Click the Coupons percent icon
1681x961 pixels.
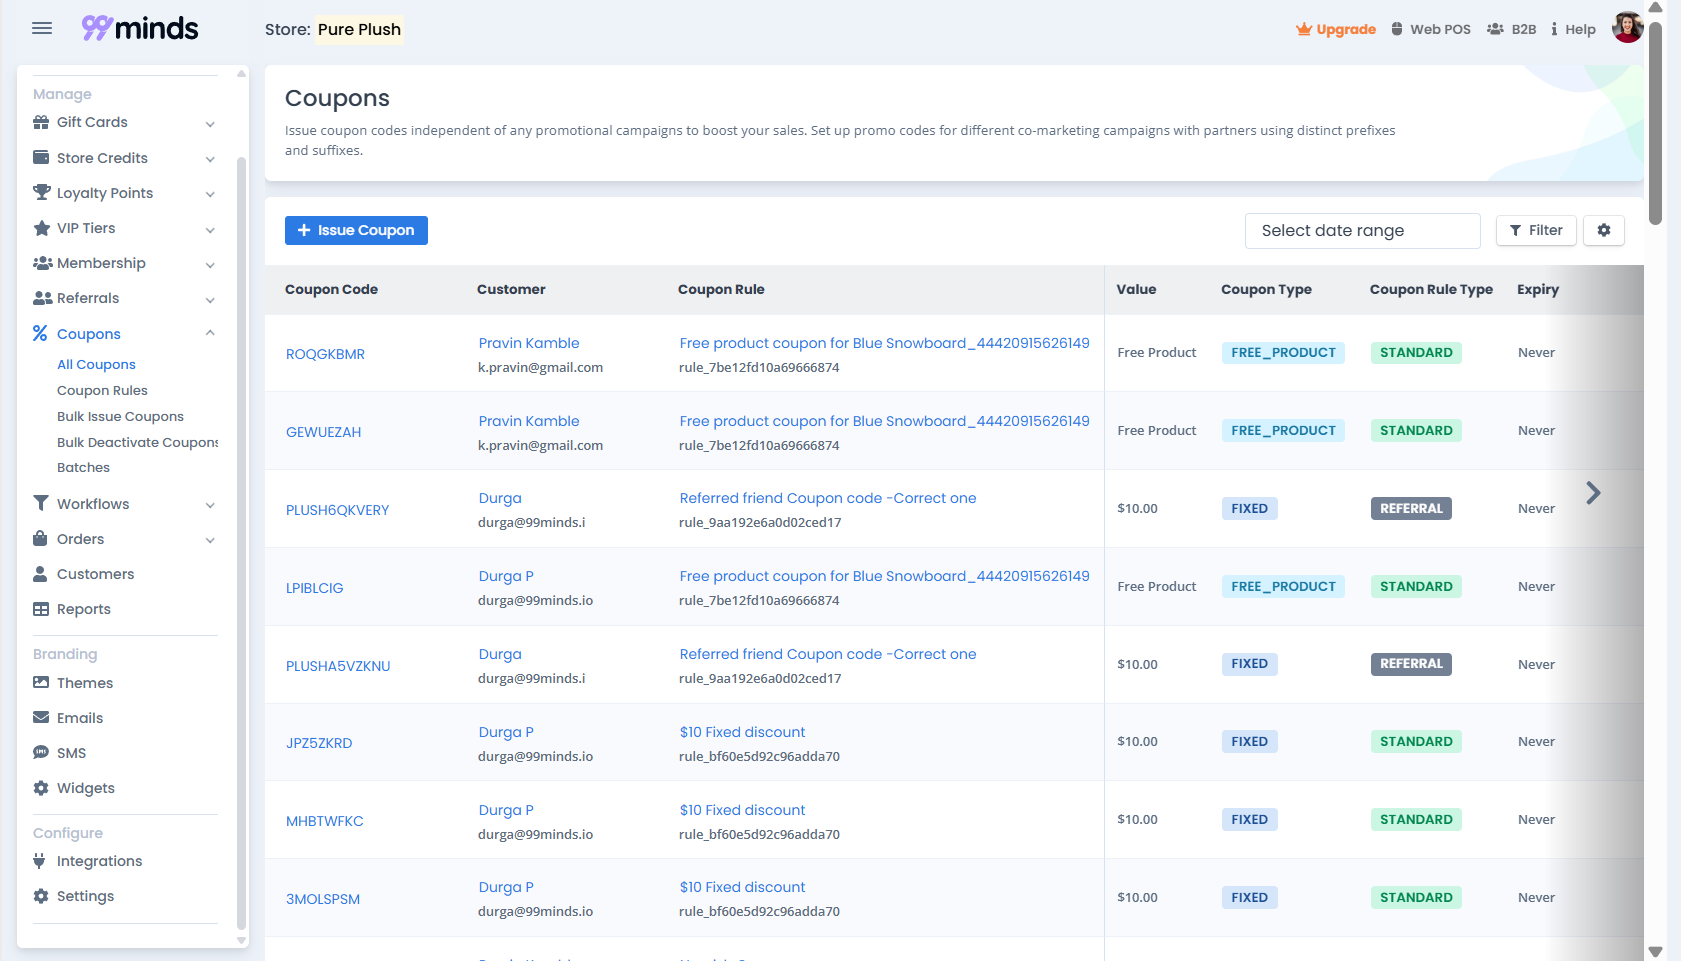[40, 333]
